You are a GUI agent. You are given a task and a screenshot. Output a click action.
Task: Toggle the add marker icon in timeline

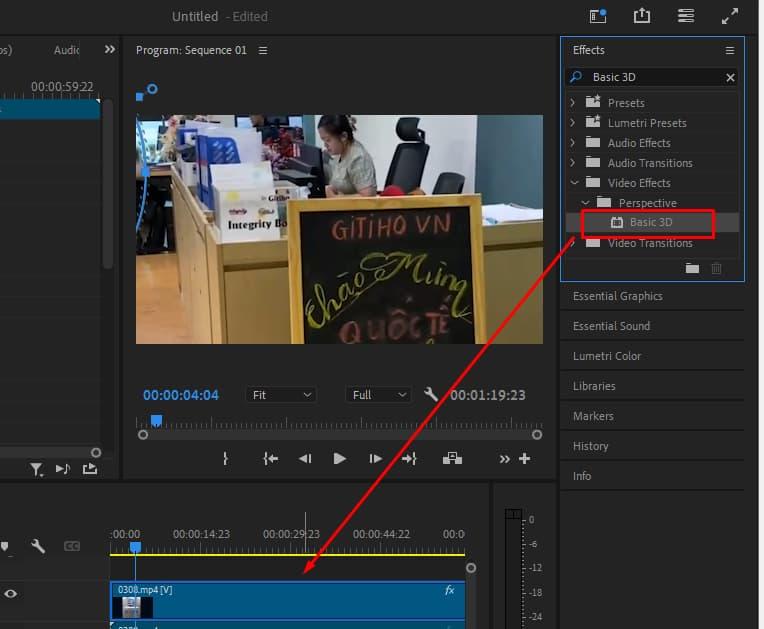click(4, 546)
